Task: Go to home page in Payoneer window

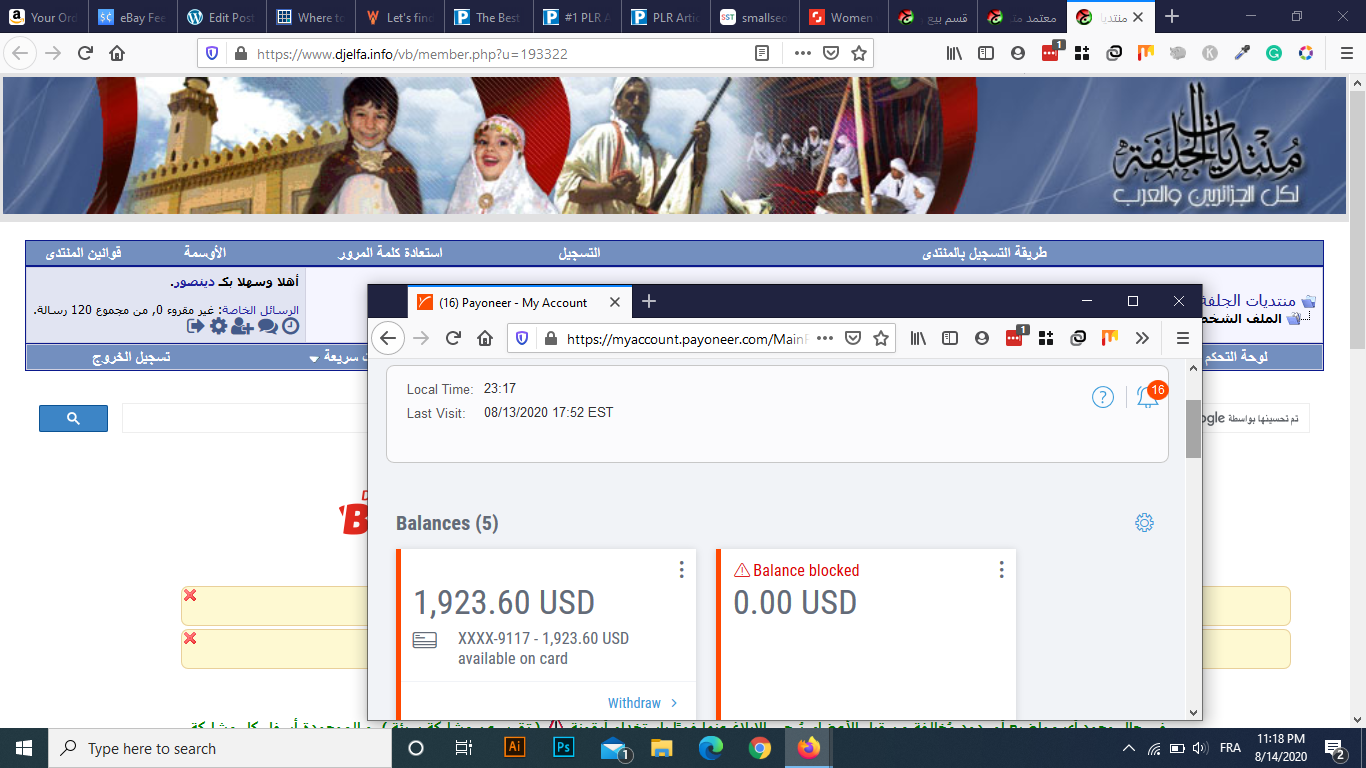Action: pyautogui.click(x=485, y=339)
